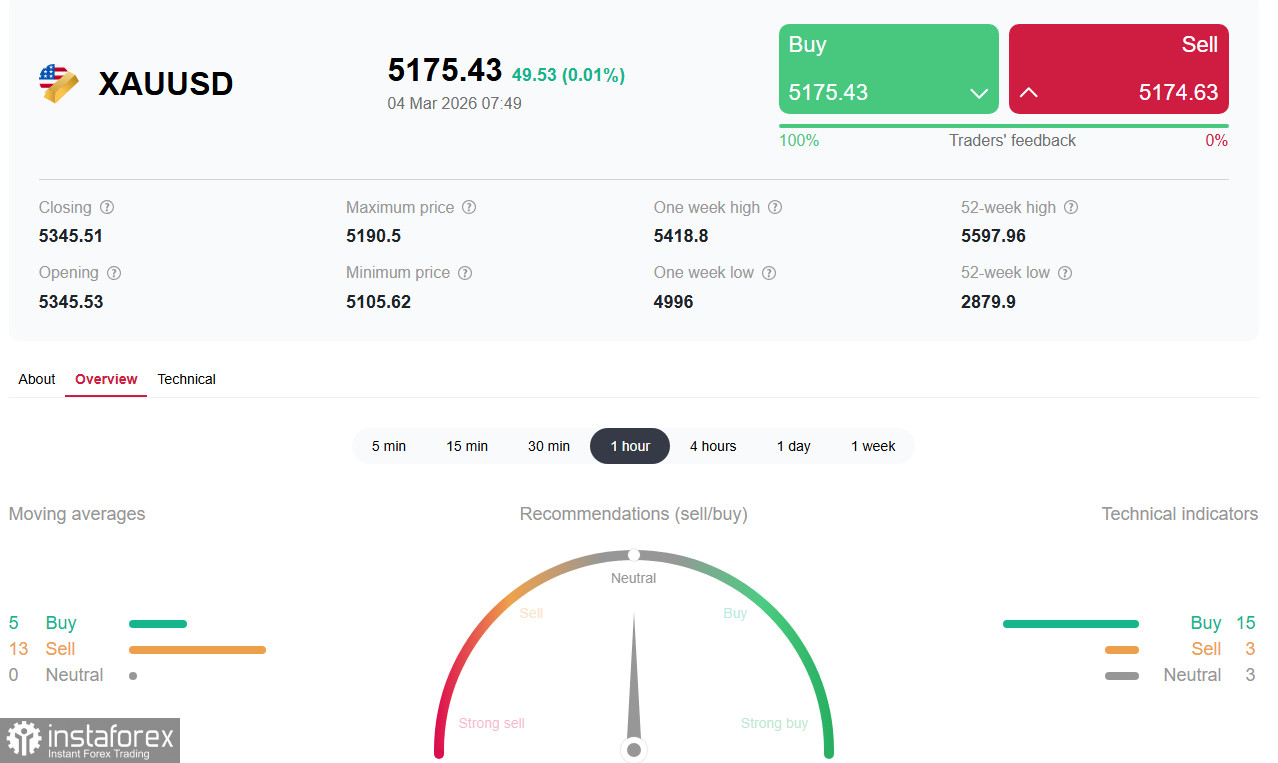
Task: Click the 0% sell feedback percentage
Action: click(1216, 141)
